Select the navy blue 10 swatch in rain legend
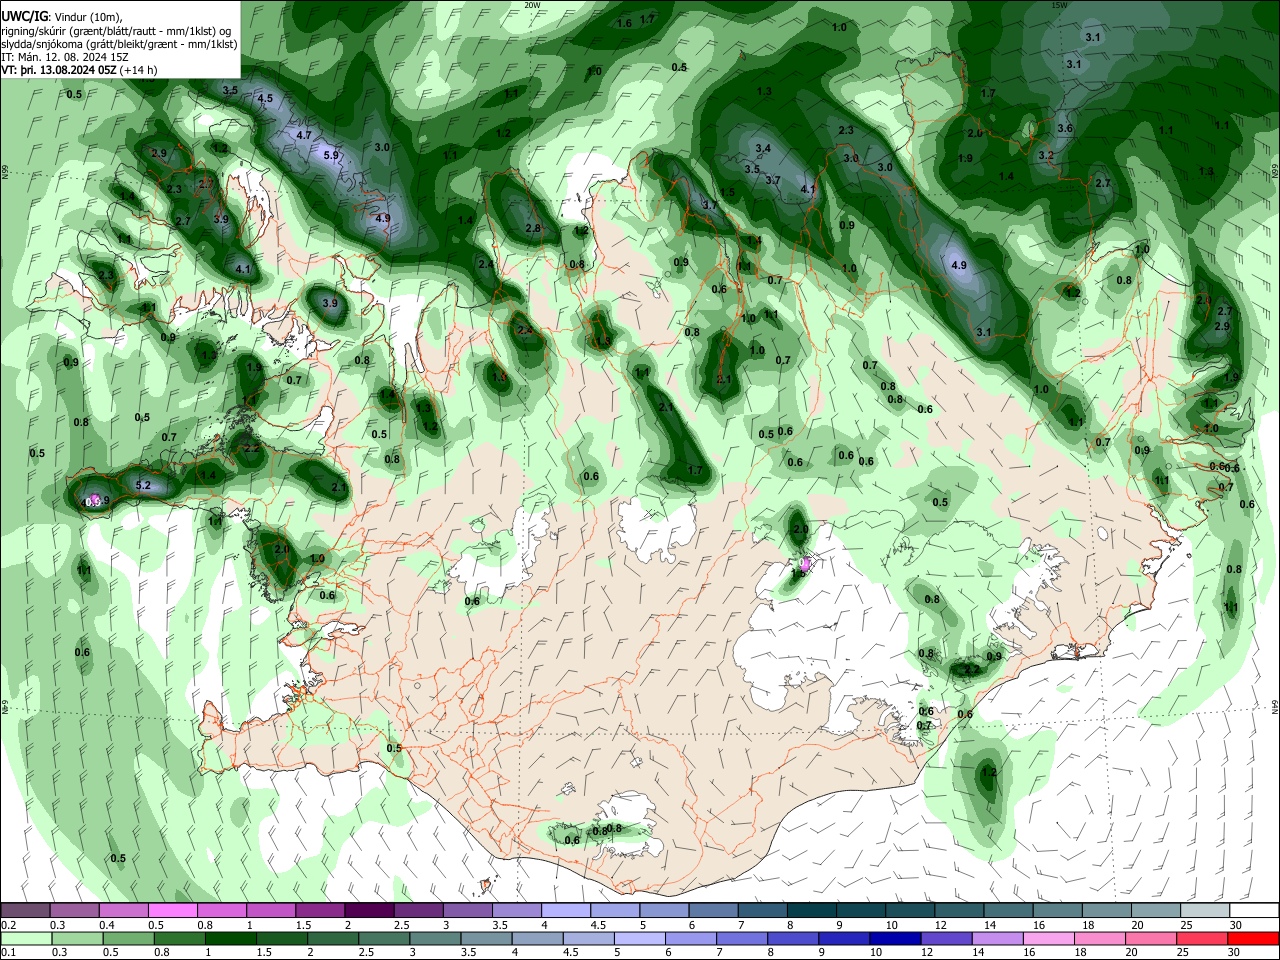 tap(895, 939)
